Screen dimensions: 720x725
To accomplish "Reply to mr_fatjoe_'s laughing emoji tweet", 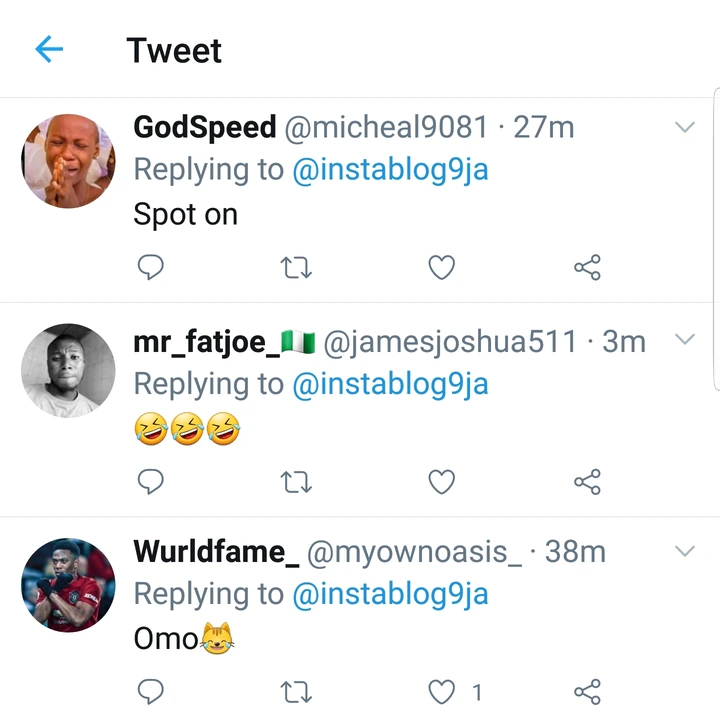I will pyautogui.click(x=149, y=482).
